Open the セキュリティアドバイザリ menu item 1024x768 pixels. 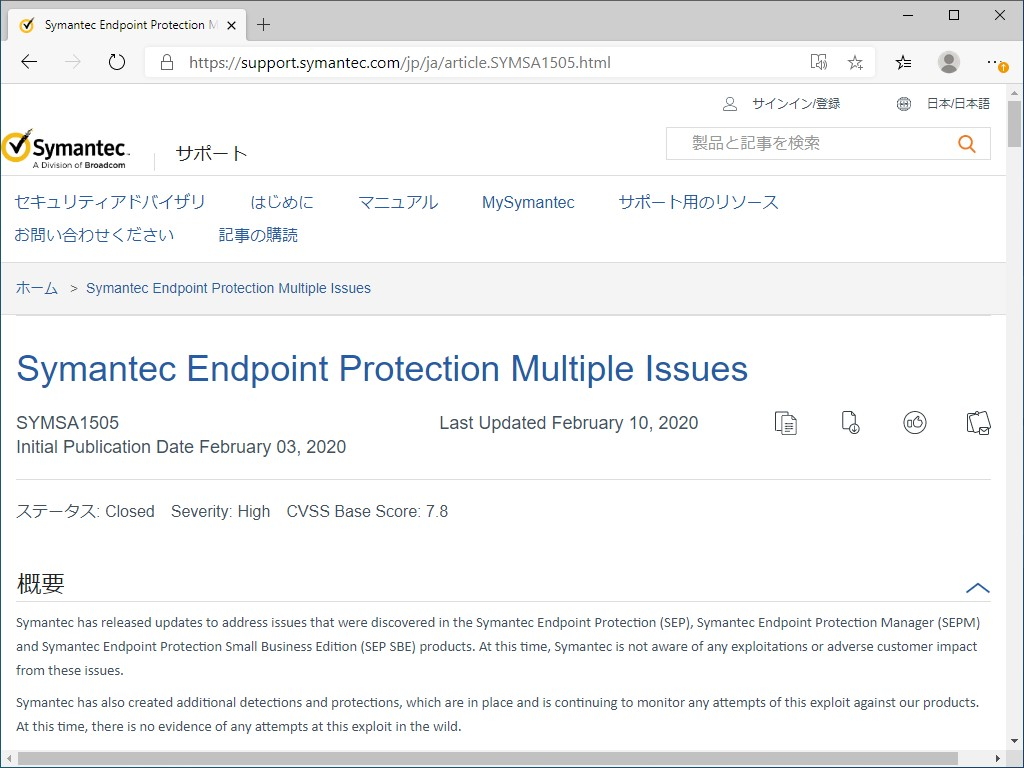click(x=110, y=202)
